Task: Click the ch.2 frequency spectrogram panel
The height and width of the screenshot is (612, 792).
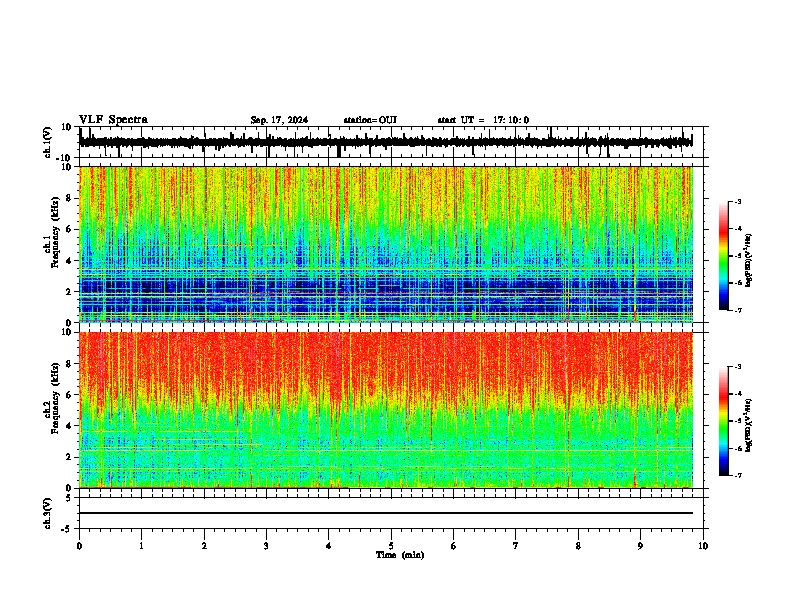Action: (386, 410)
